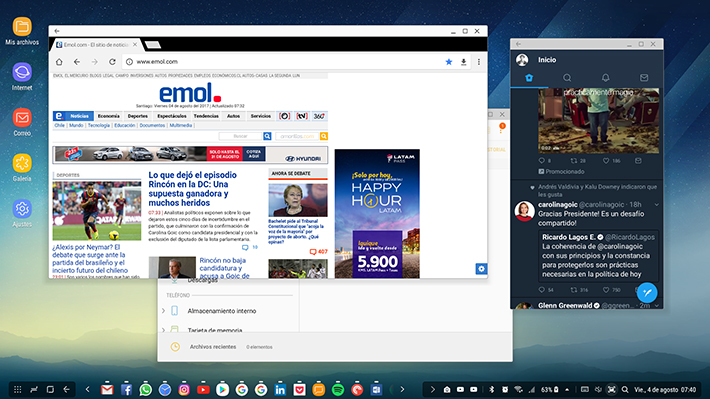Screen dimensions: 710x399
Task: Select the Tendencias tab on emol
Action: coord(206,116)
